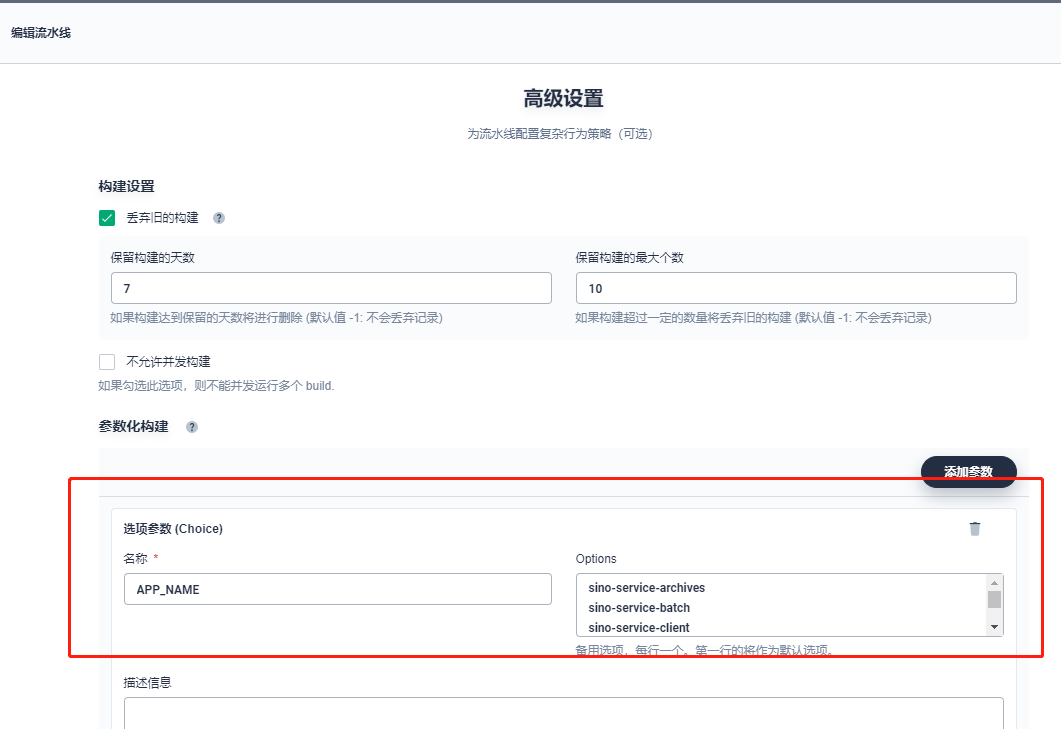The width and height of the screenshot is (1061, 729).
Task: Click the 高级设置 heading
Action: [x=563, y=99]
